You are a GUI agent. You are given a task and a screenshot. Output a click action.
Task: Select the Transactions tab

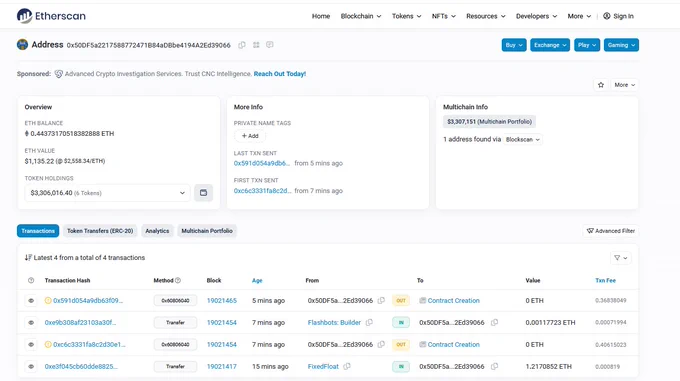tap(38, 231)
